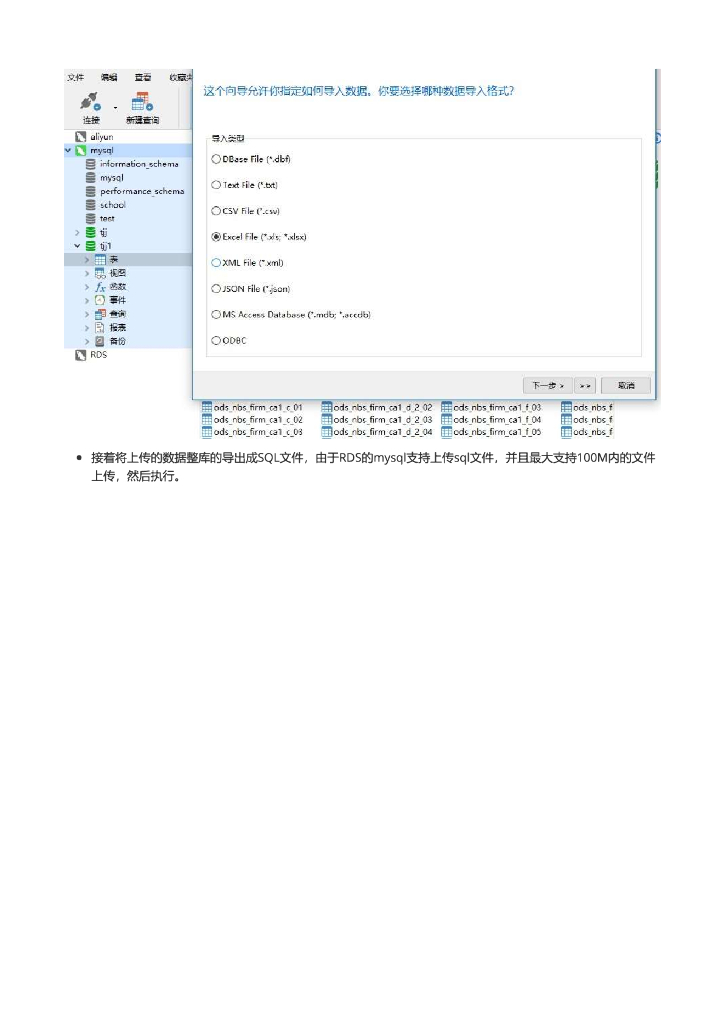Click the RDS connection icon
This screenshot has height=1024, width=724.
[81, 355]
